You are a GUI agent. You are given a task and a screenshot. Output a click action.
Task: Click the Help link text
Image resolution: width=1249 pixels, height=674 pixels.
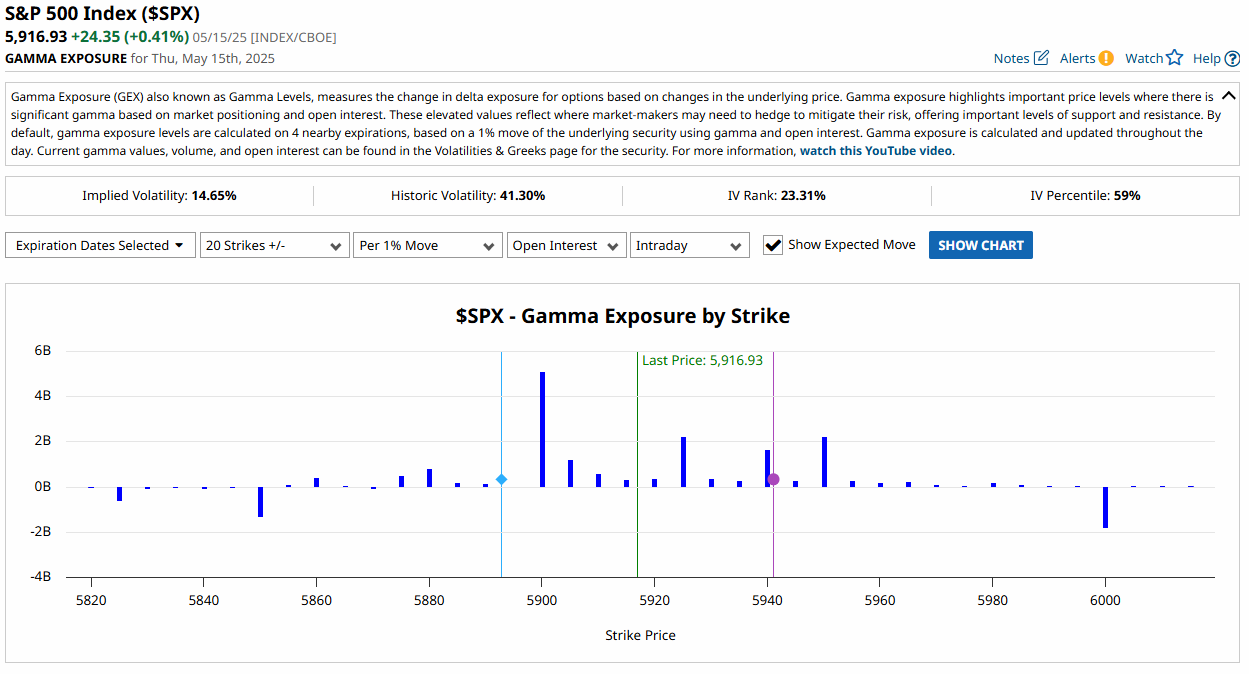[x=1206, y=58]
